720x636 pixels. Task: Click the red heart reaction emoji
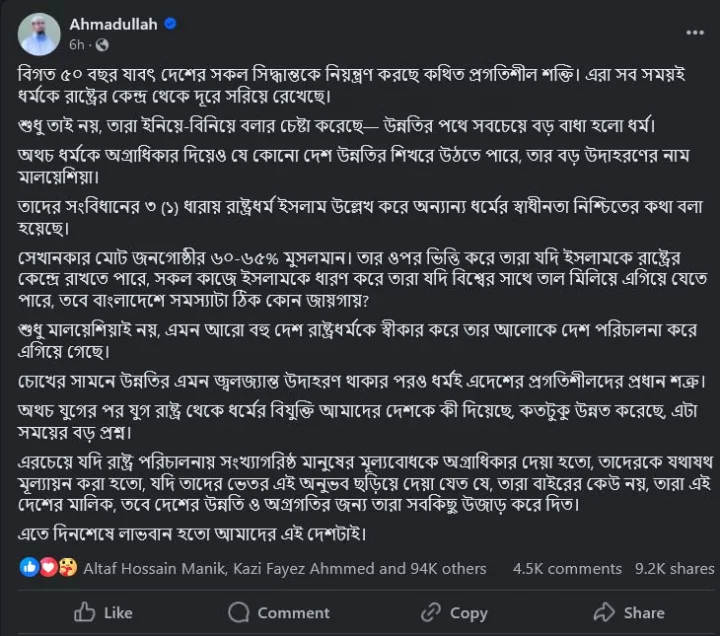[47, 567]
